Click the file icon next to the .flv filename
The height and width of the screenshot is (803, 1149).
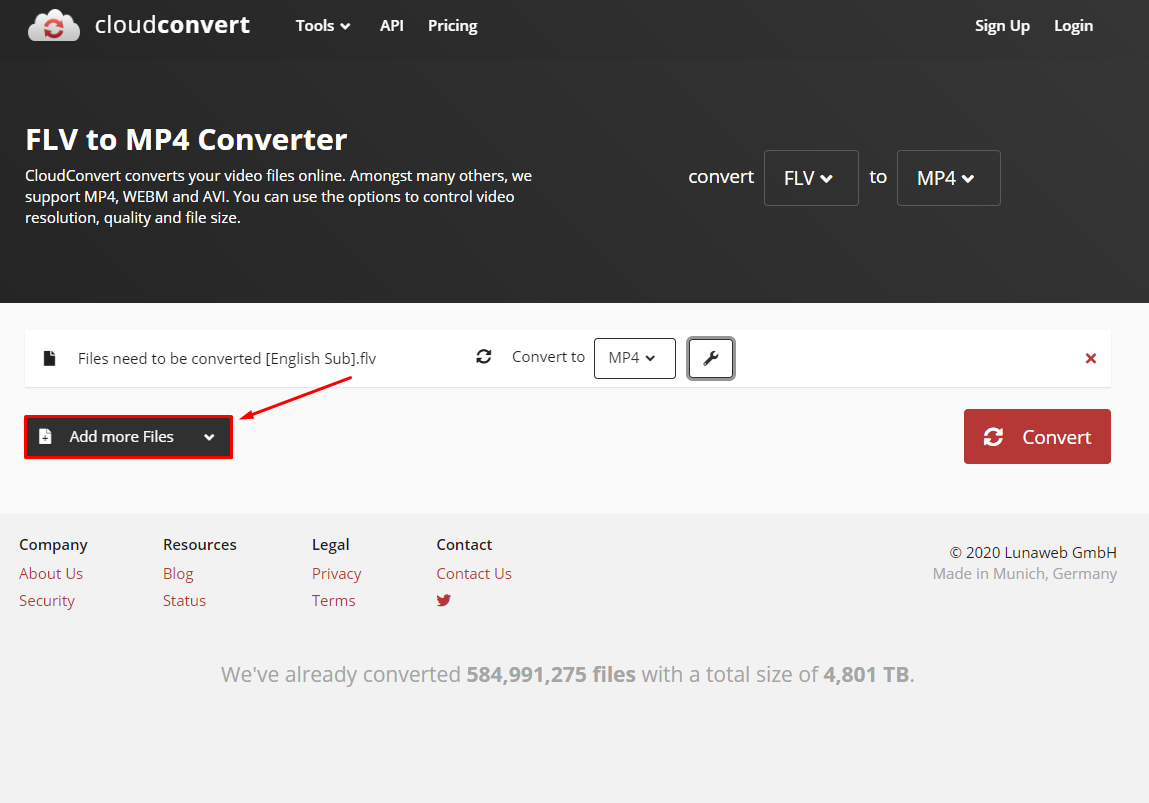[49, 358]
